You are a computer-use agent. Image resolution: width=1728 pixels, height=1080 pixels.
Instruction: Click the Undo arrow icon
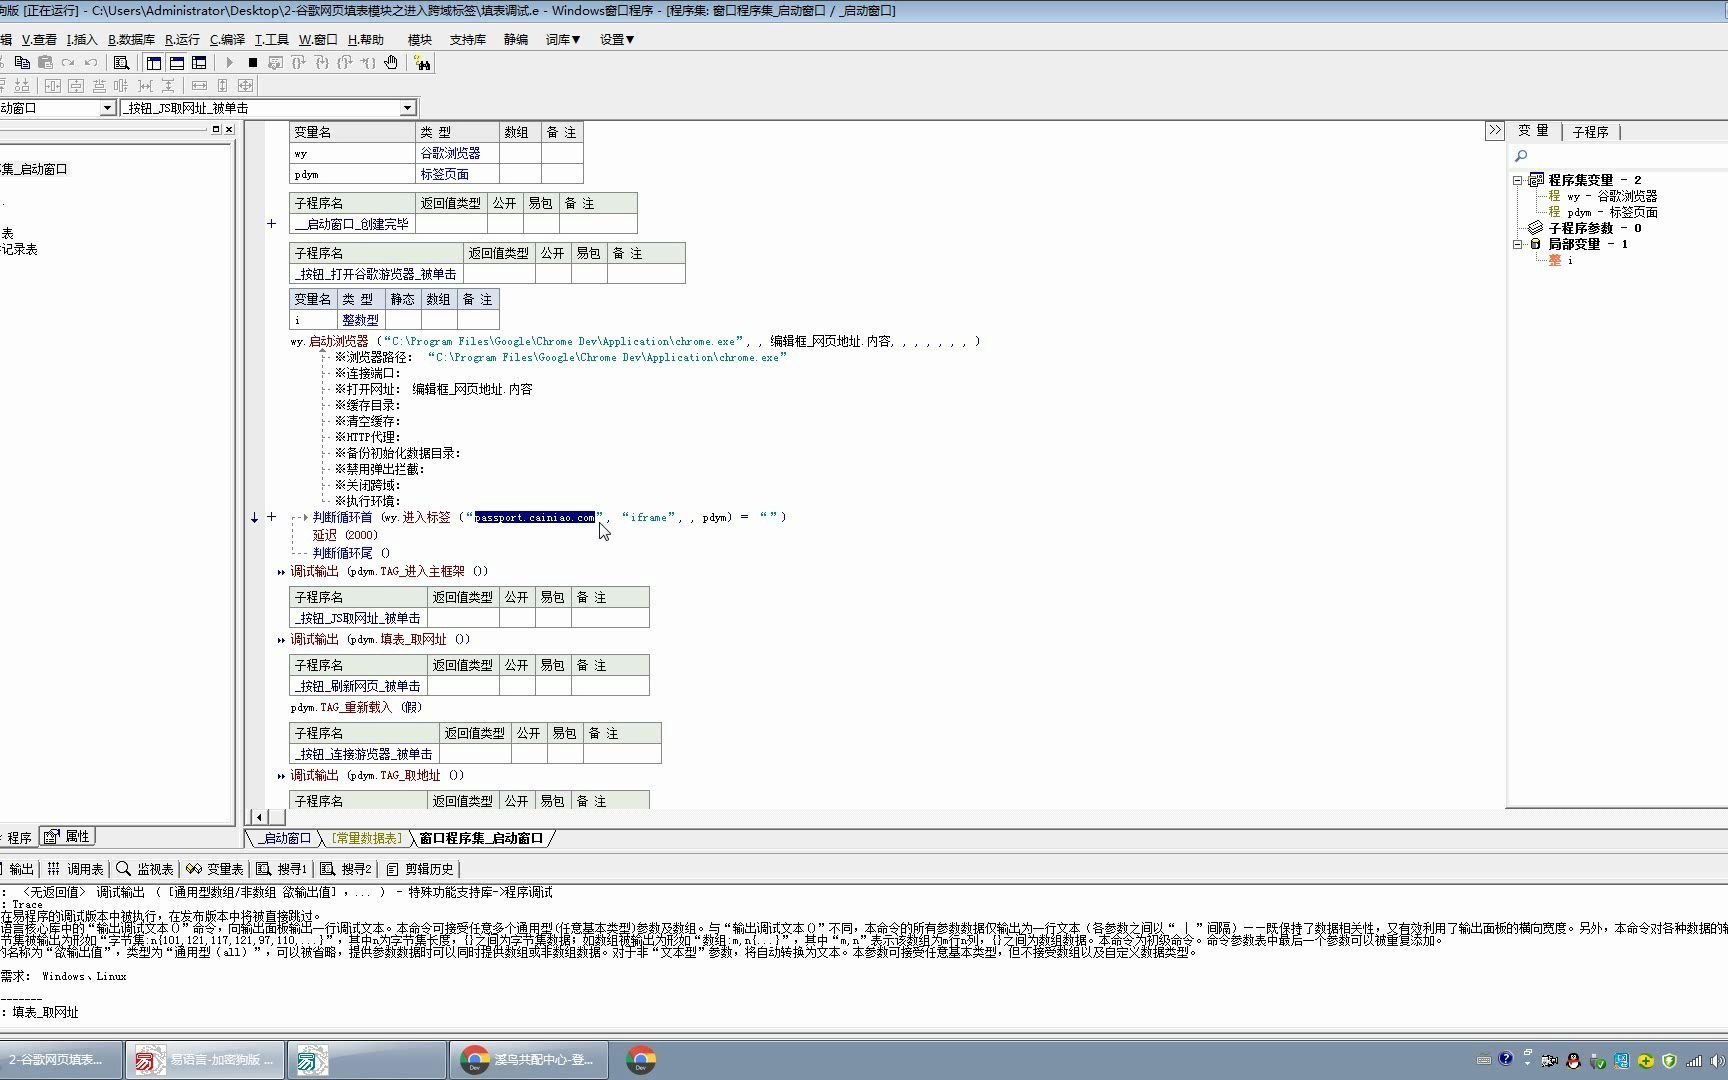coord(91,63)
